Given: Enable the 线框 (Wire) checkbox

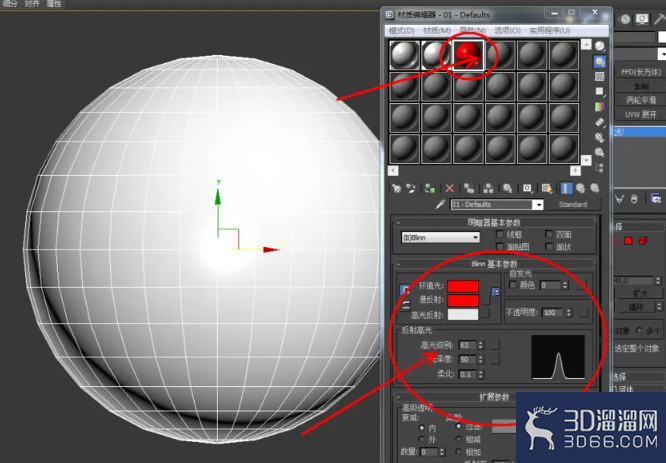Looking at the screenshot, I should click(500, 234).
